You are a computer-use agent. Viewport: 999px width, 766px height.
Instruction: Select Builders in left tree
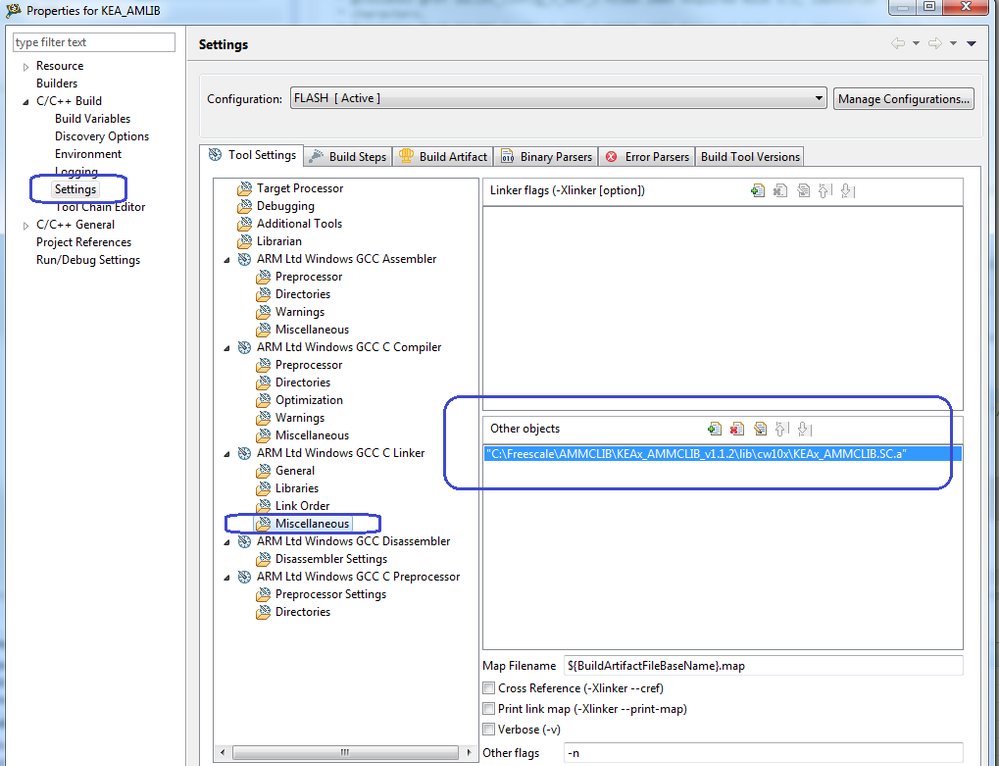57,84
